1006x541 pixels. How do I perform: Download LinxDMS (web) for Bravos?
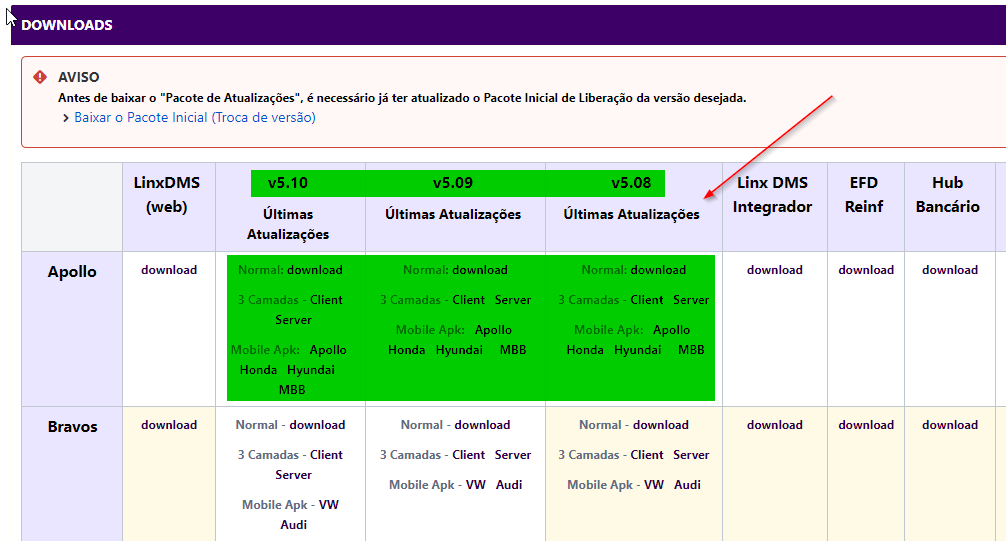coord(169,425)
